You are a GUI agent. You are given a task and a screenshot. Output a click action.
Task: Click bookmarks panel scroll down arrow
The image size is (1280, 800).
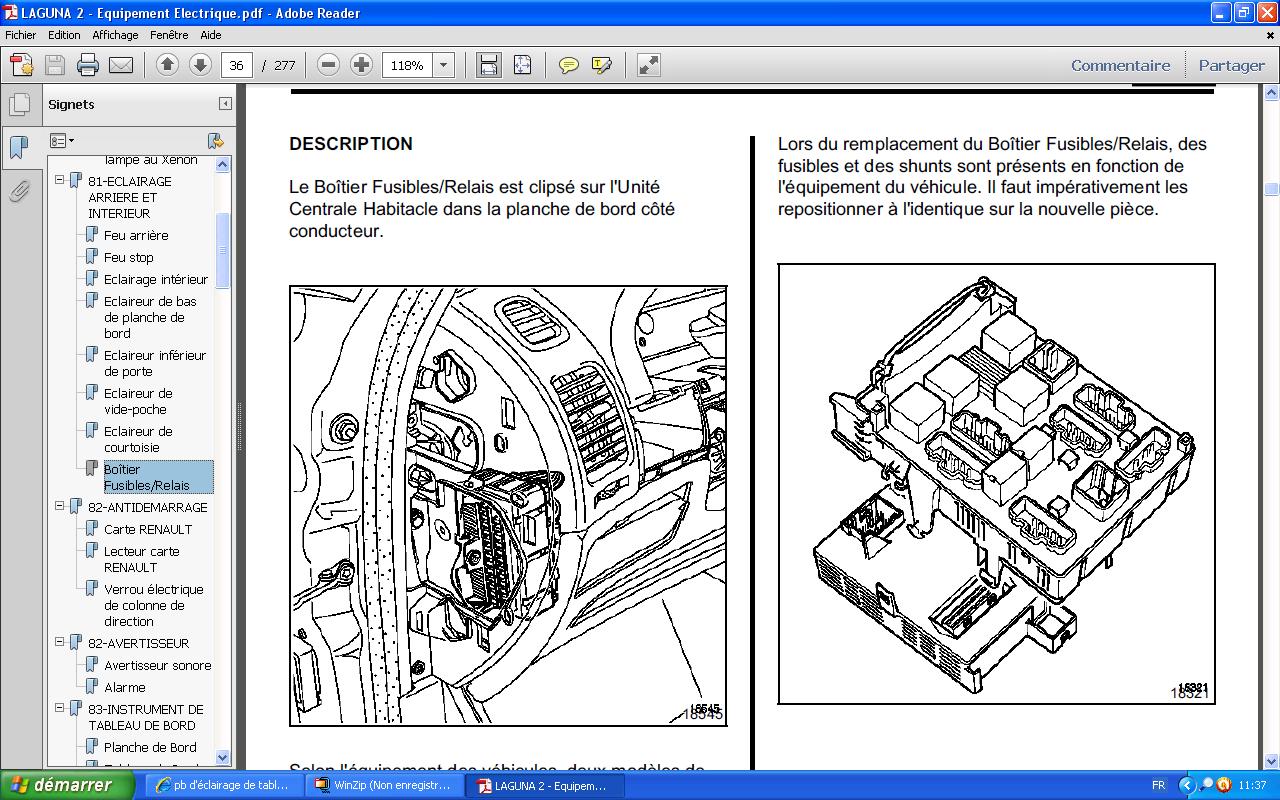point(223,758)
